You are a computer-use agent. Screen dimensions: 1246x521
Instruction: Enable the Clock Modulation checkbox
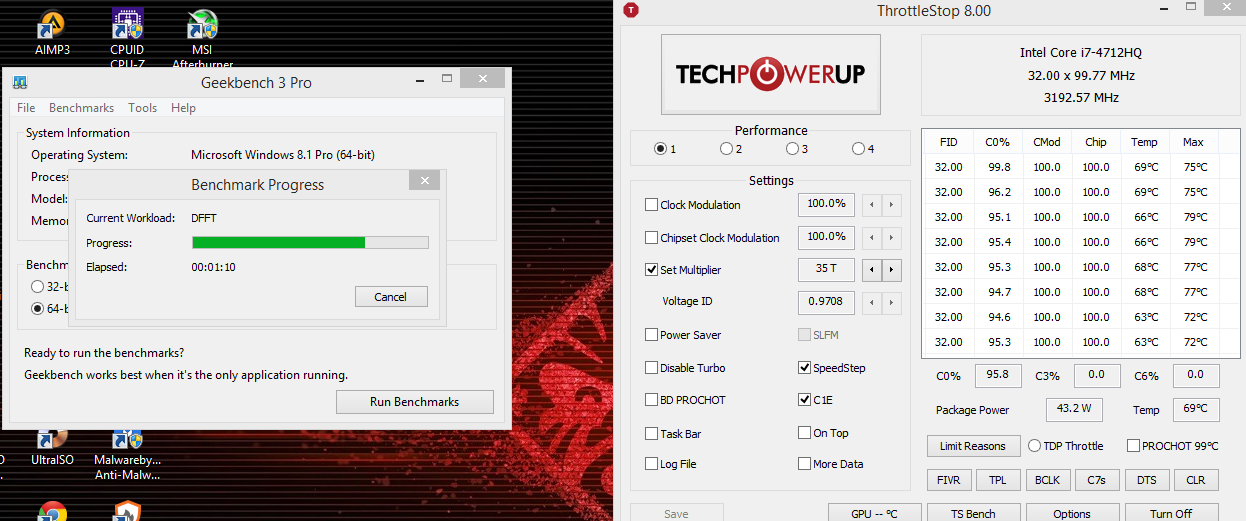pos(652,205)
